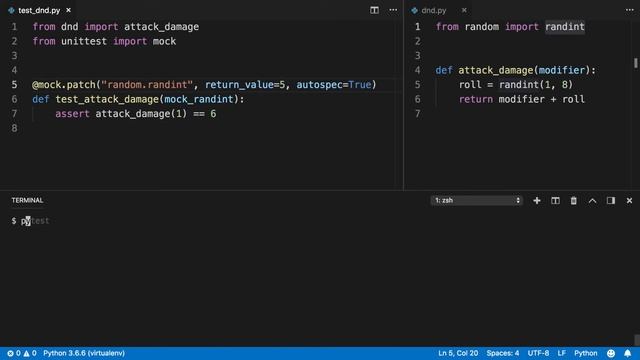Open notifications bell in status bar
This screenshot has width=640, height=360.
coord(628,353)
